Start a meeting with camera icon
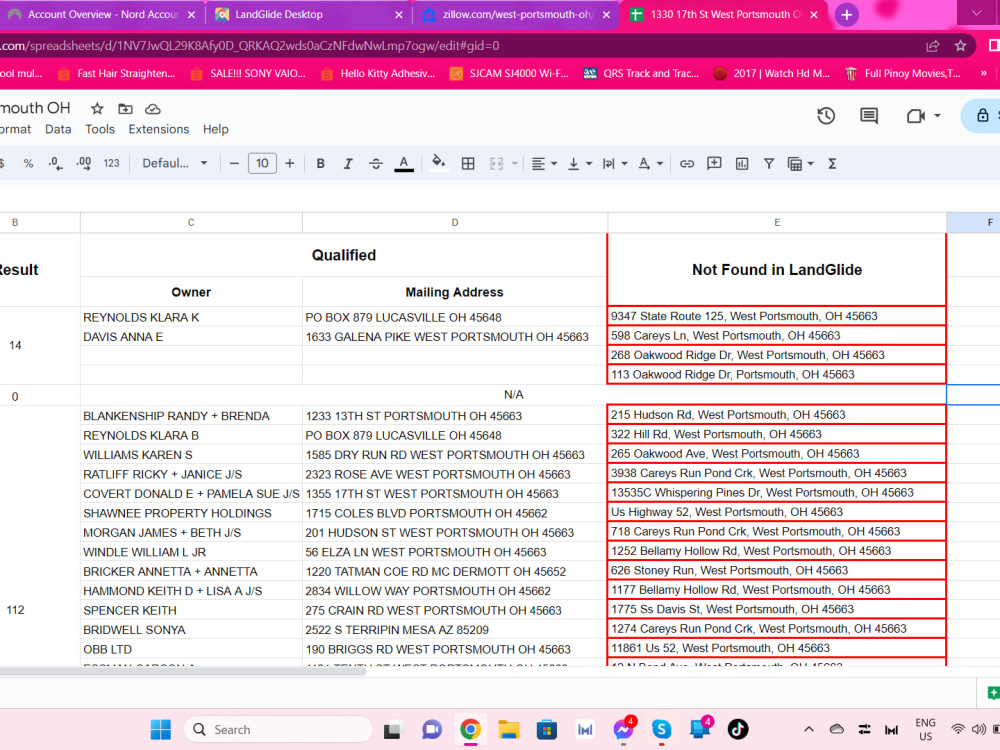The width and height of the screenshot is (1000, 750). [915, 115]
